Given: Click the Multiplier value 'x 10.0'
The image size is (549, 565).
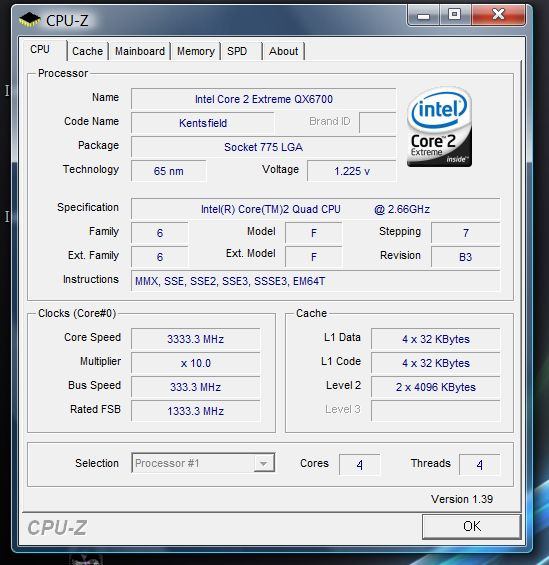Looking at the screenshot, I should [196, 363].
